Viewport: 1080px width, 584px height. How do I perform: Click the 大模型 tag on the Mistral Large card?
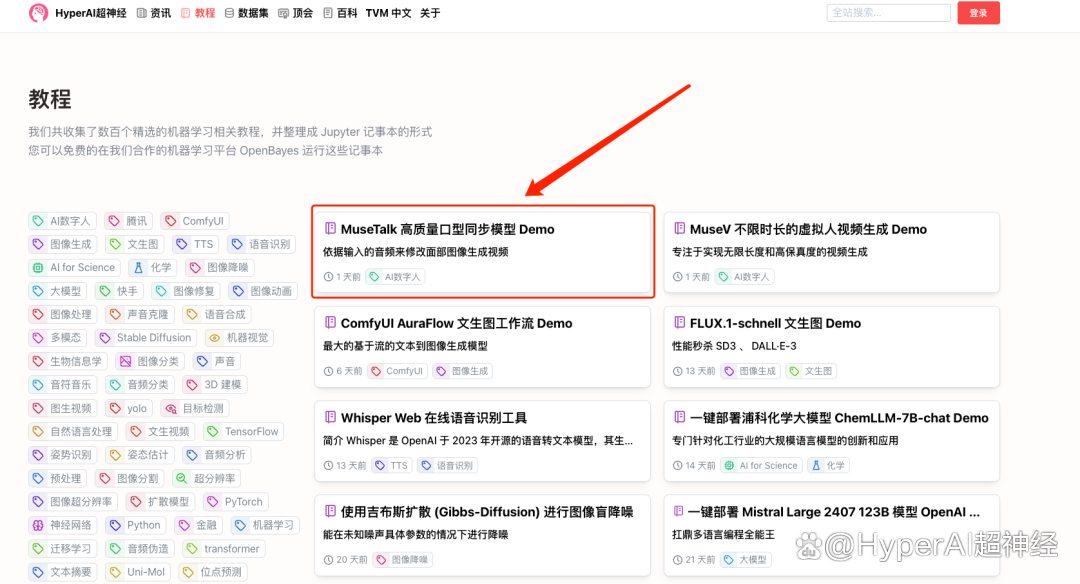coord(745,560)
